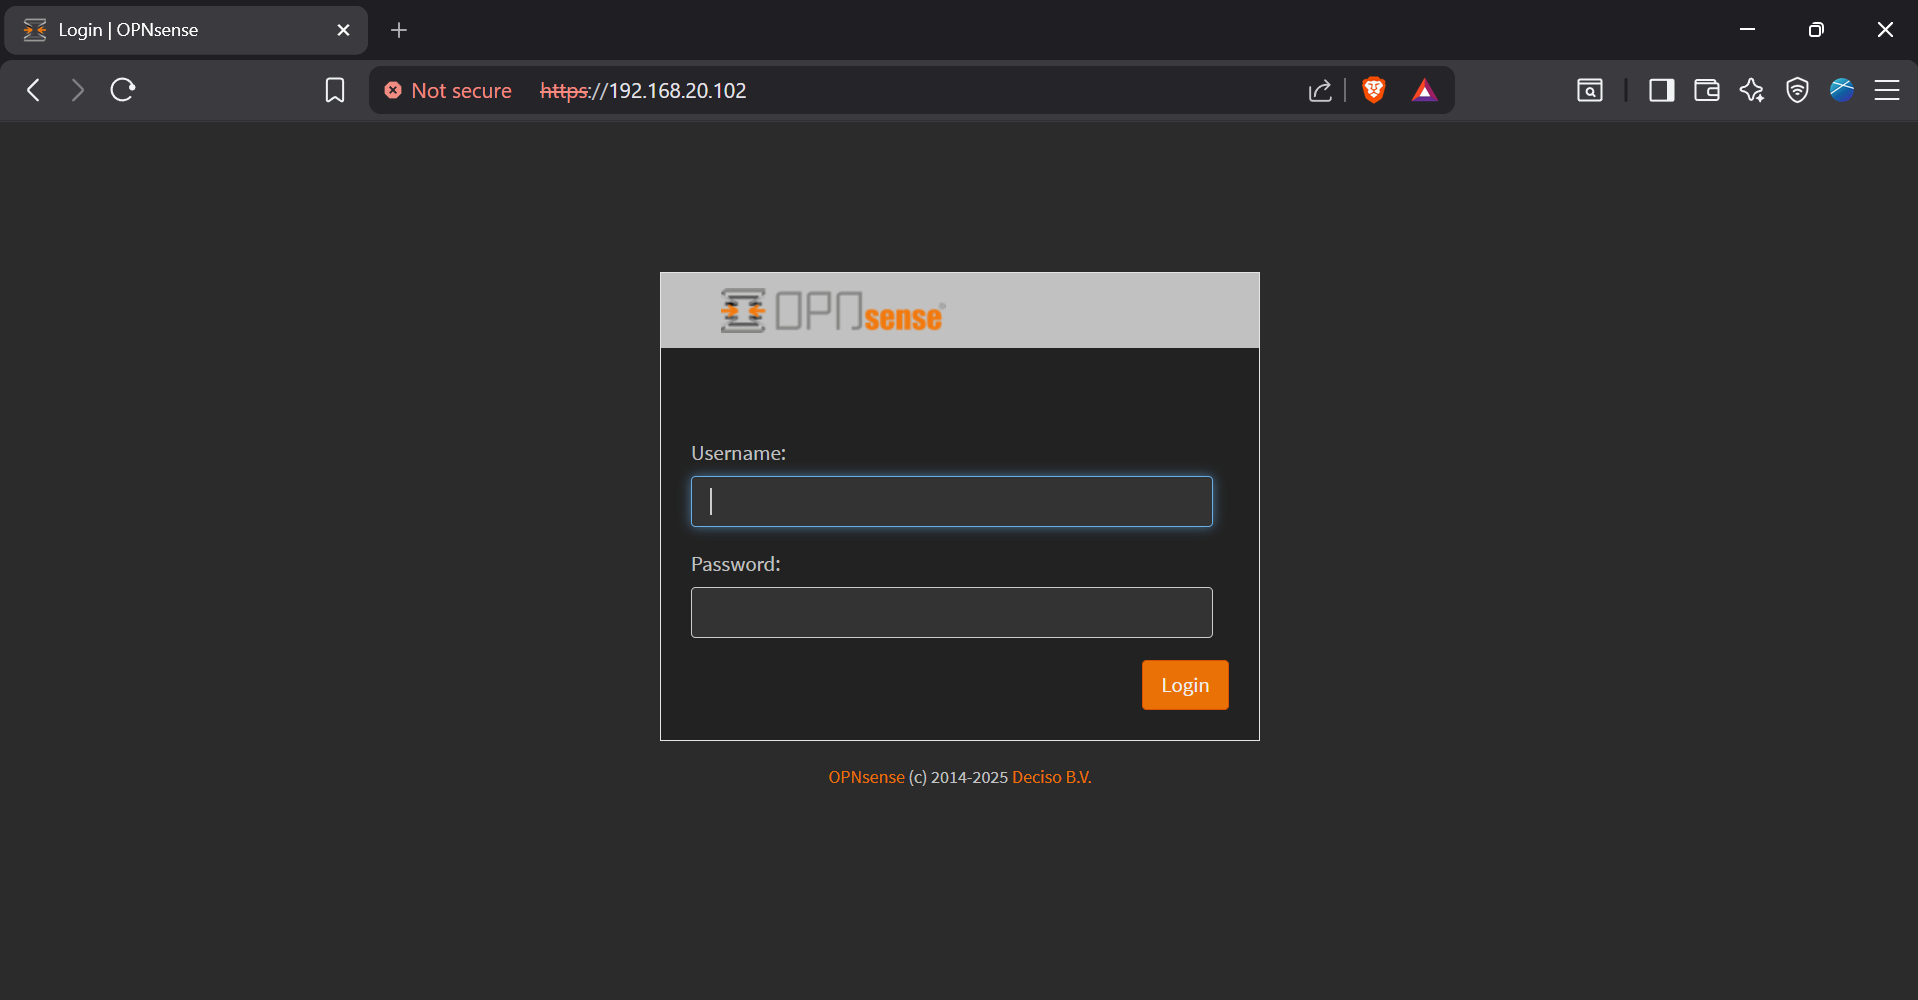Reload the OPNsense login page
The height and width of the screenshot is (1000, 1918).
point(123,90)
